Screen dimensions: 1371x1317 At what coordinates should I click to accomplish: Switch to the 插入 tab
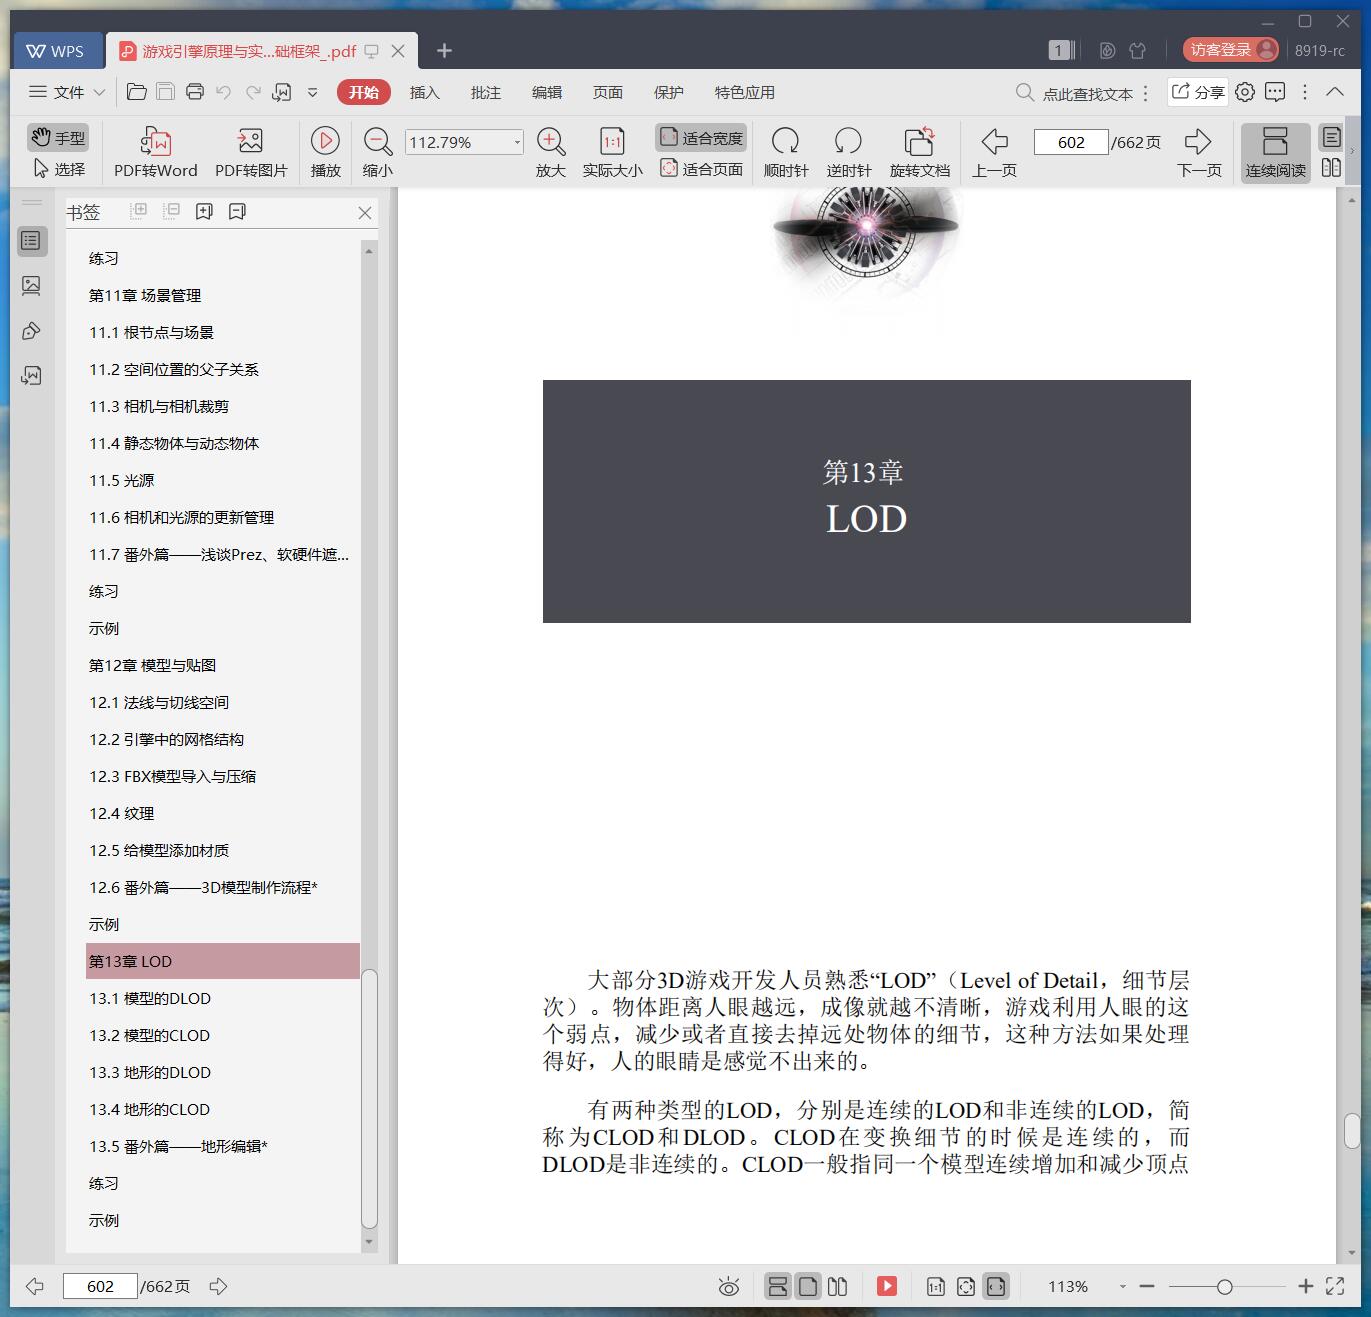(425, 92)
